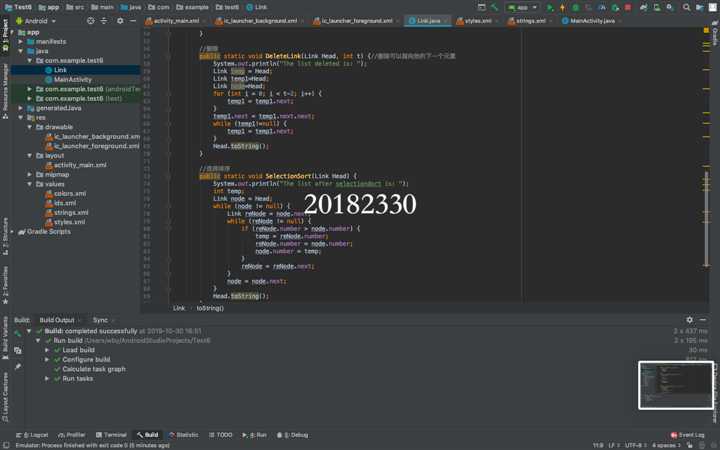Switch to activity_main.xml editor tab

coord(173,21)
